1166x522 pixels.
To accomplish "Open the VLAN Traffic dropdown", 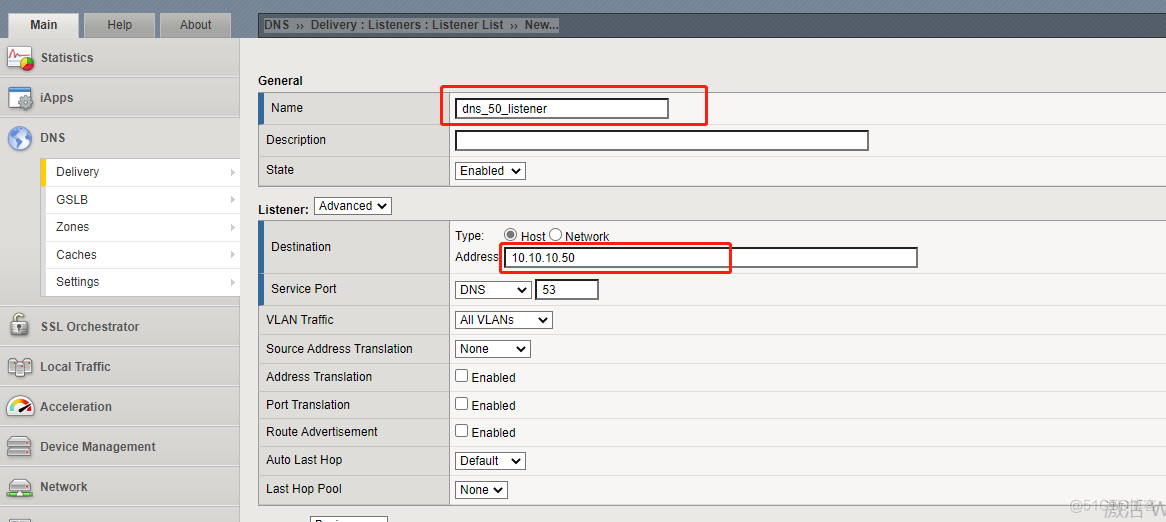I will pyautogui.click(x=503, y=320).
